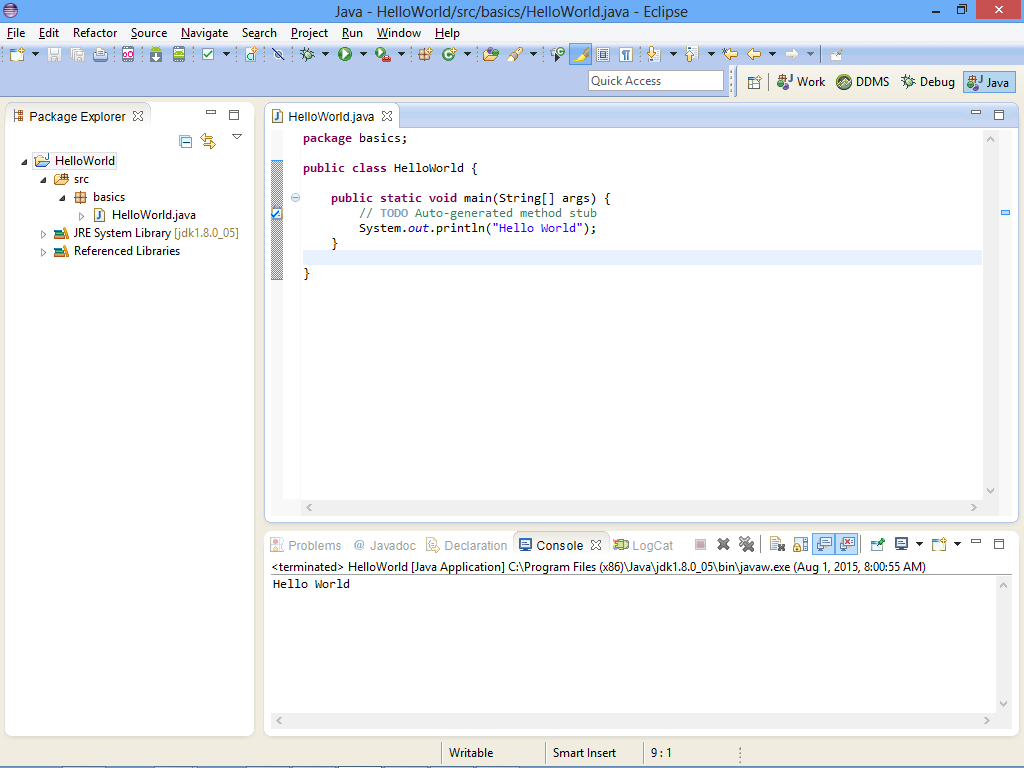The height and width of the screenshot is (768, 1024).
Task: Click Collapse All in Package Explorer
Action: pyautogui.click(x=185, y=141)
